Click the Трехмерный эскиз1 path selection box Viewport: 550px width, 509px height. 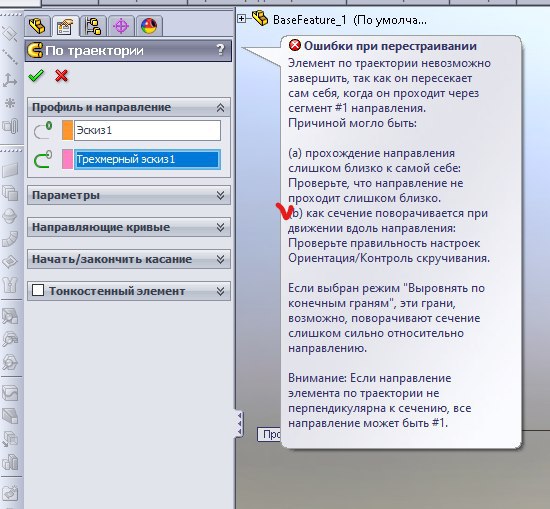(147, 160)
